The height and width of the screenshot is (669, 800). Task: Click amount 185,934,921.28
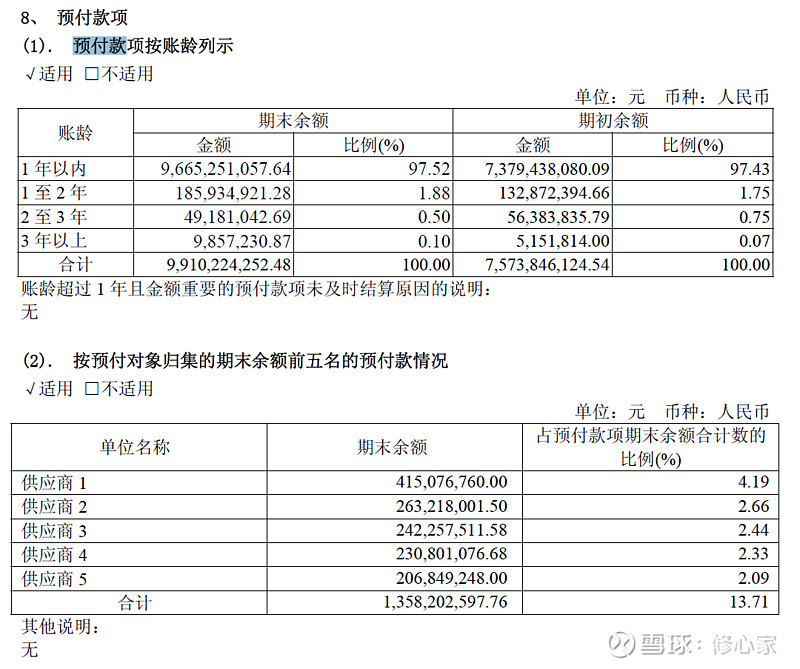[x=233, y=193]
